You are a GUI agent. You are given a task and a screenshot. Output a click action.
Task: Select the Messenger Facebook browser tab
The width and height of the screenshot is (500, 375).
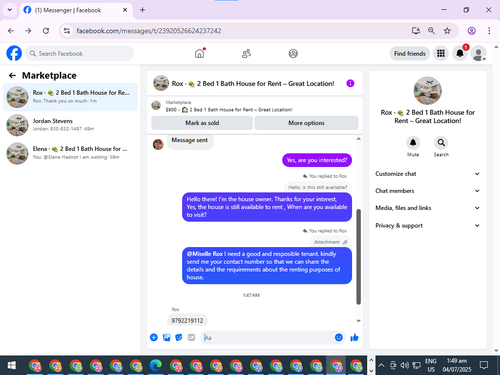[x=76, y=10]
